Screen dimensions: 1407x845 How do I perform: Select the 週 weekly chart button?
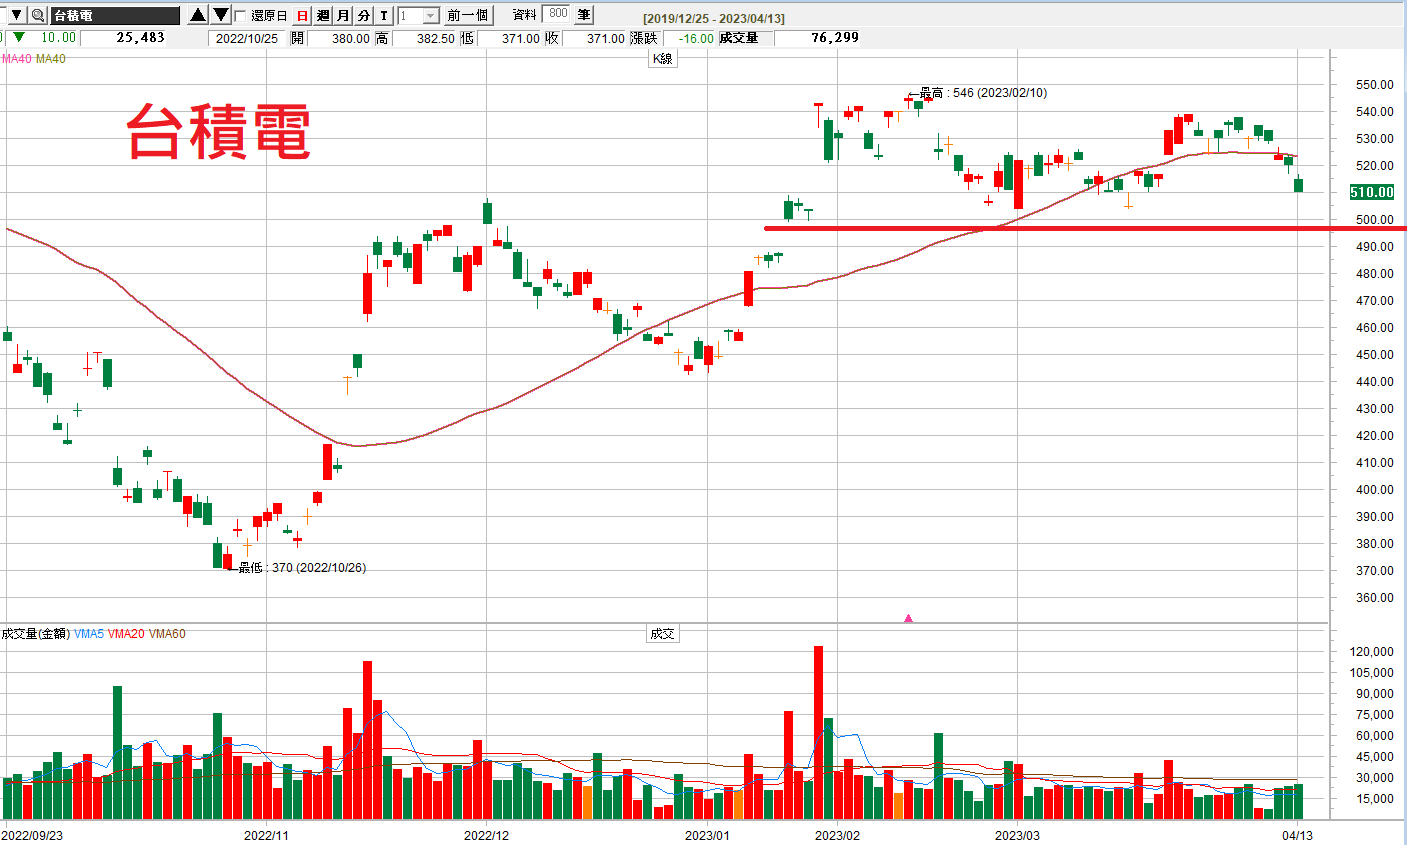(x=323, y=15)
